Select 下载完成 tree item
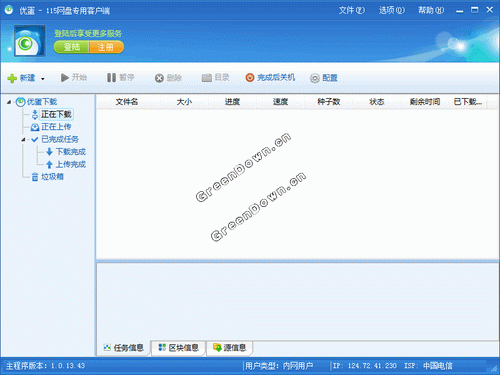 pyautogui.click(x=71, y=152)
